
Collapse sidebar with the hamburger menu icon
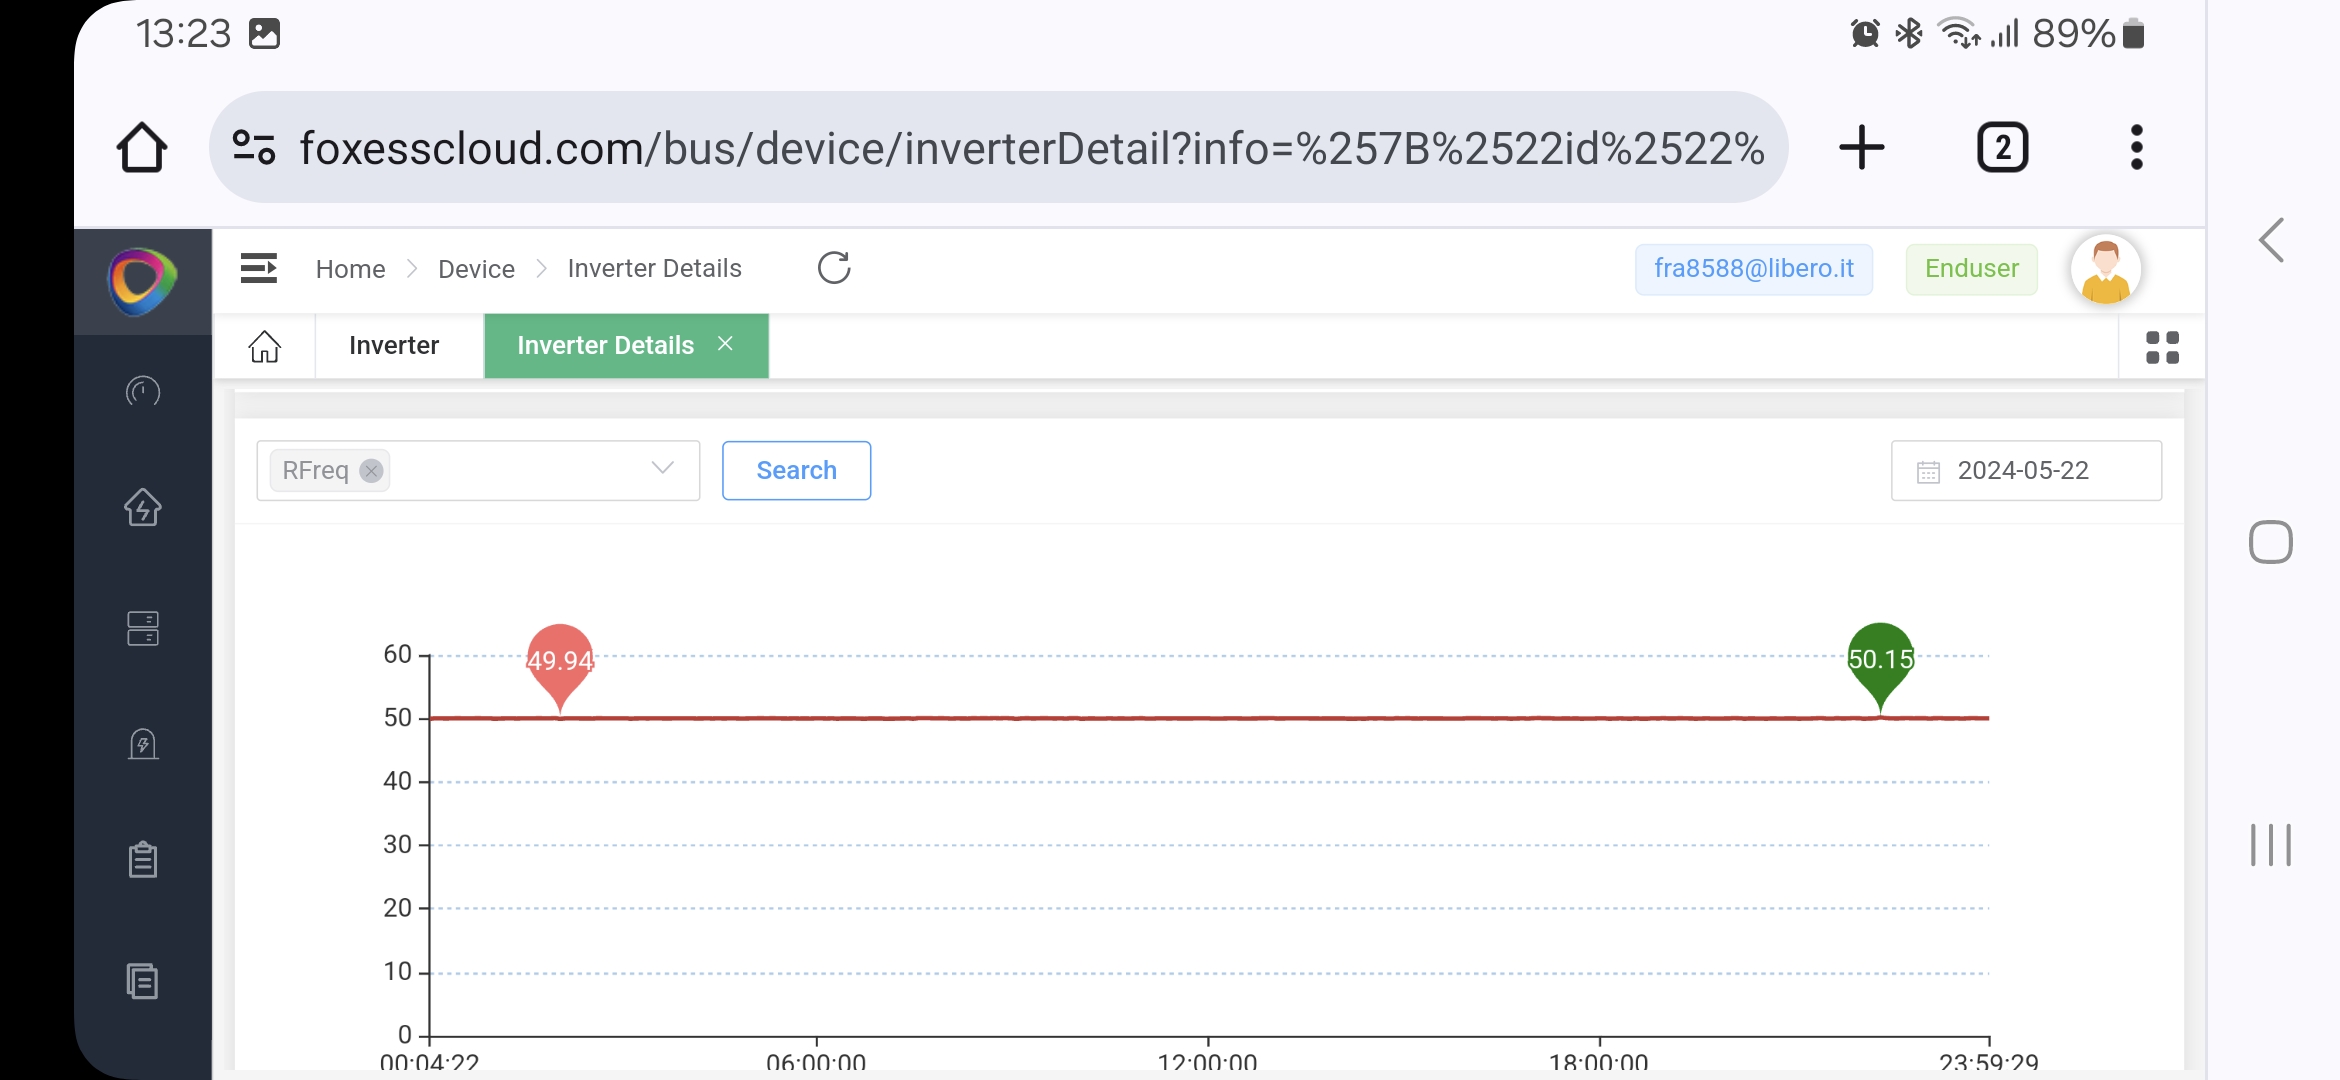(x=258, y=268)
